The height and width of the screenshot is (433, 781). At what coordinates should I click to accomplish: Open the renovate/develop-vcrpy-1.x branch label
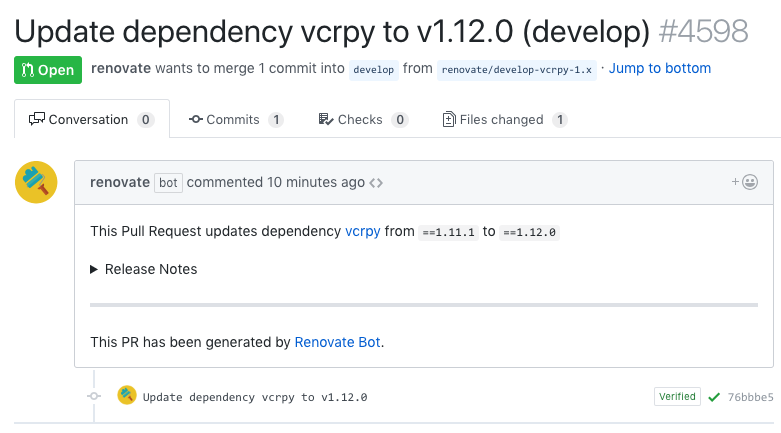(517, 70)
